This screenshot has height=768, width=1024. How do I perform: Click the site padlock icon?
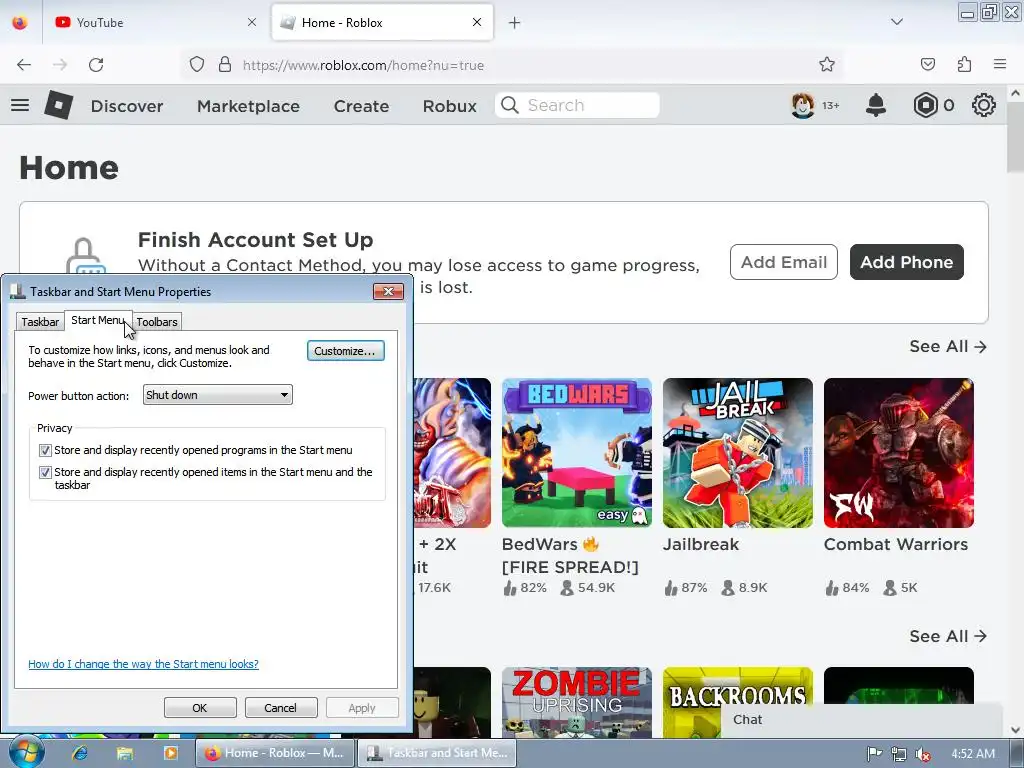coord(225,65)
